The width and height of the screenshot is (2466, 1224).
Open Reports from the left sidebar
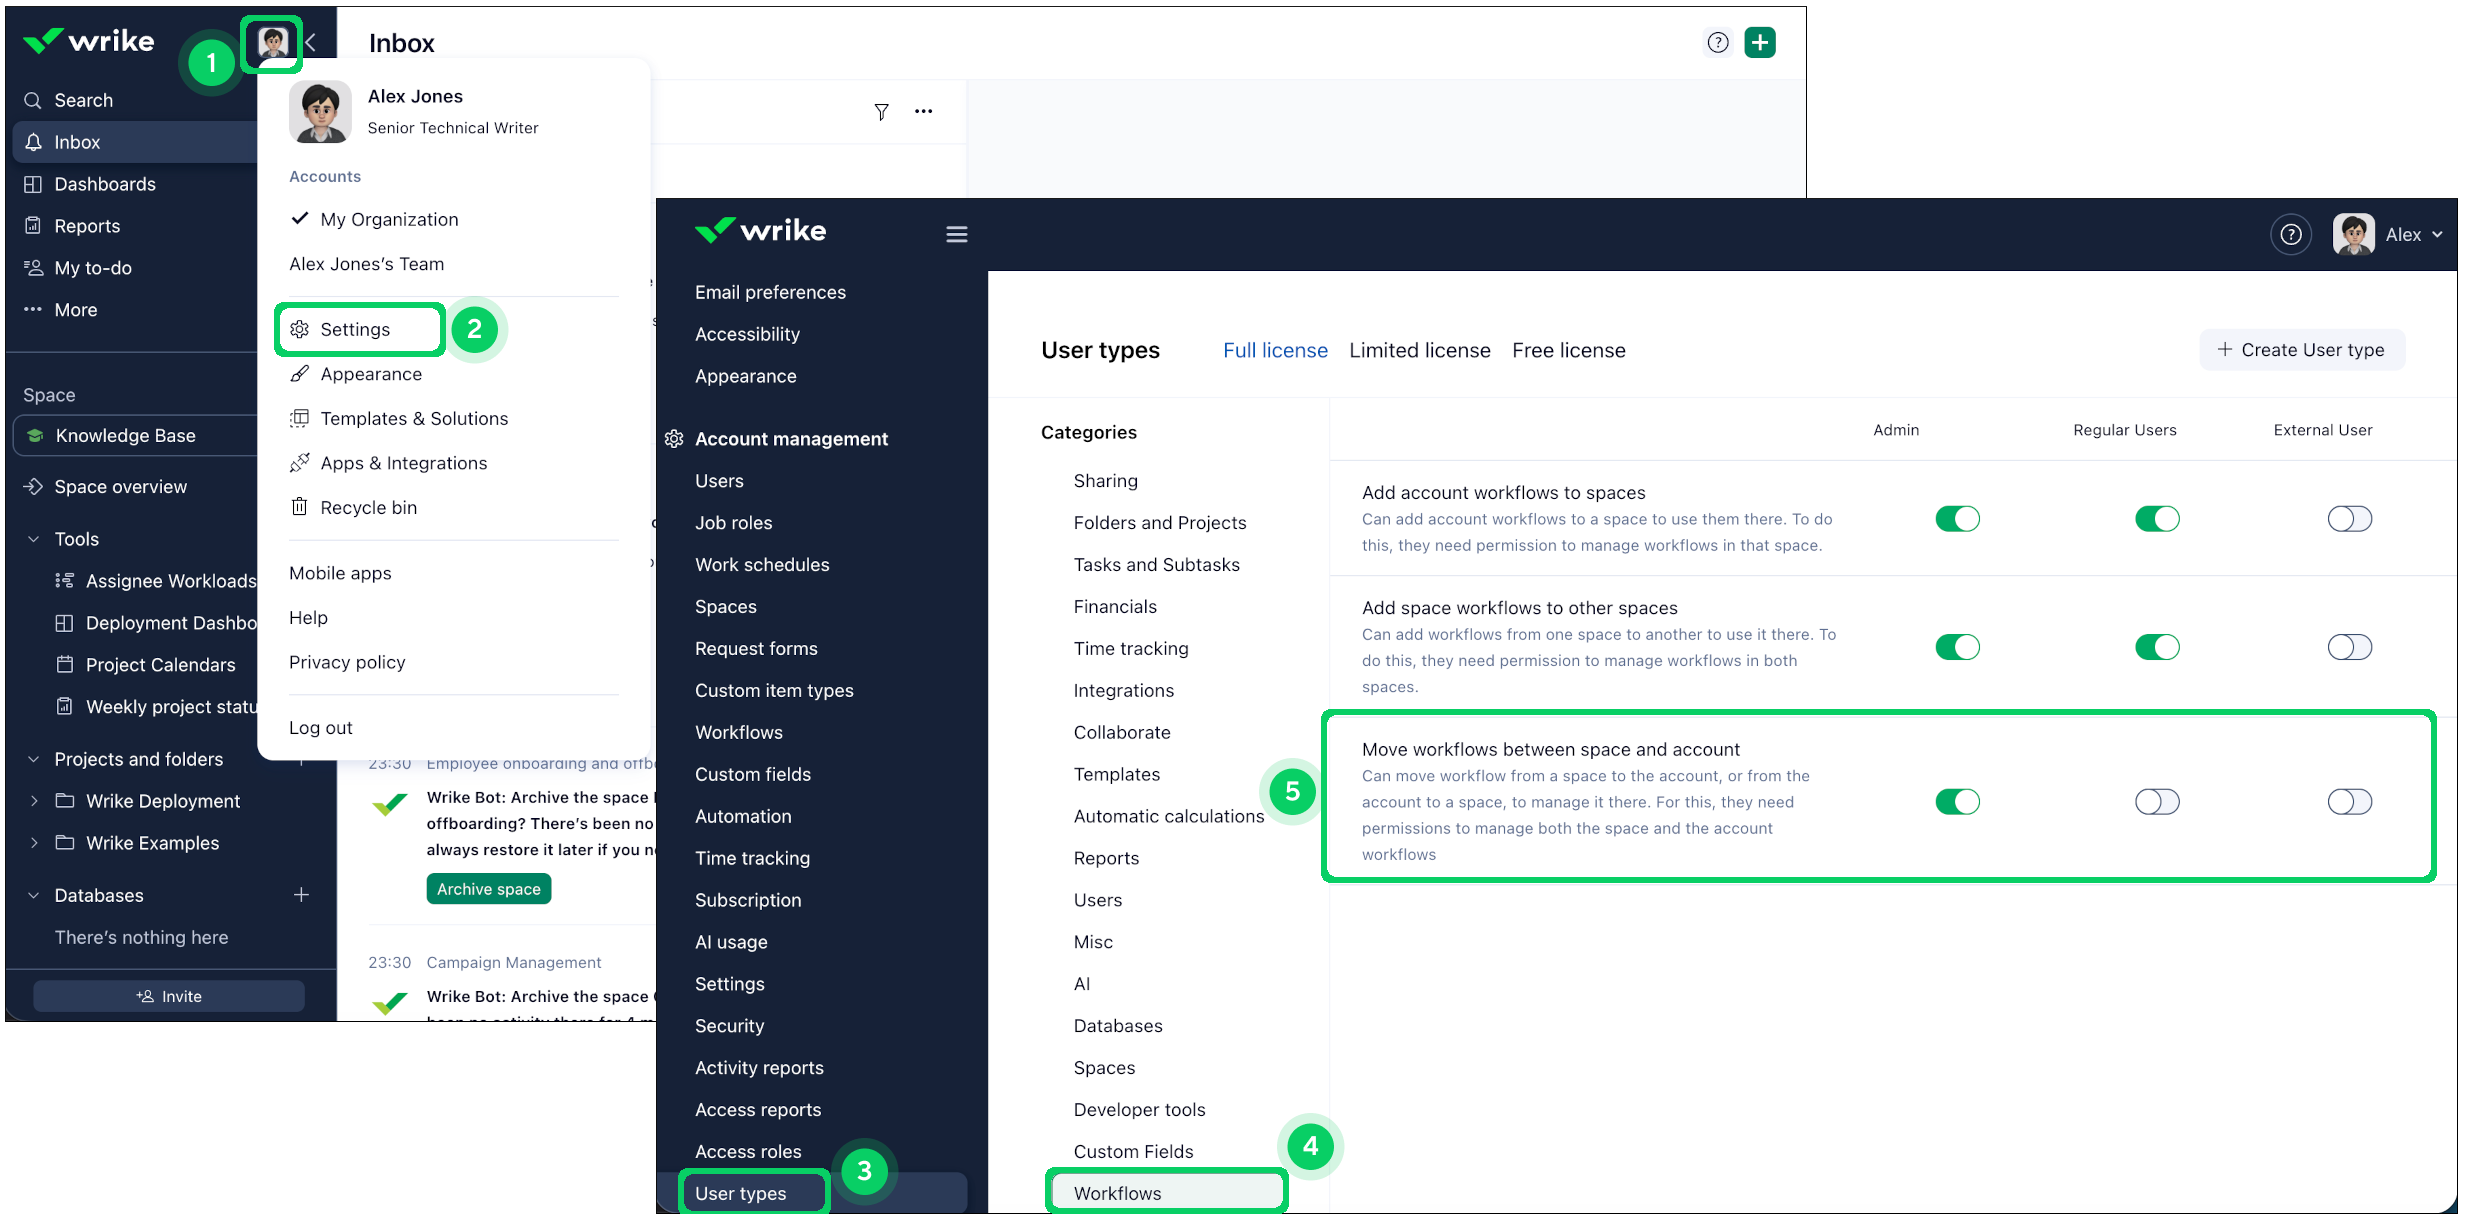coord(85,226)
